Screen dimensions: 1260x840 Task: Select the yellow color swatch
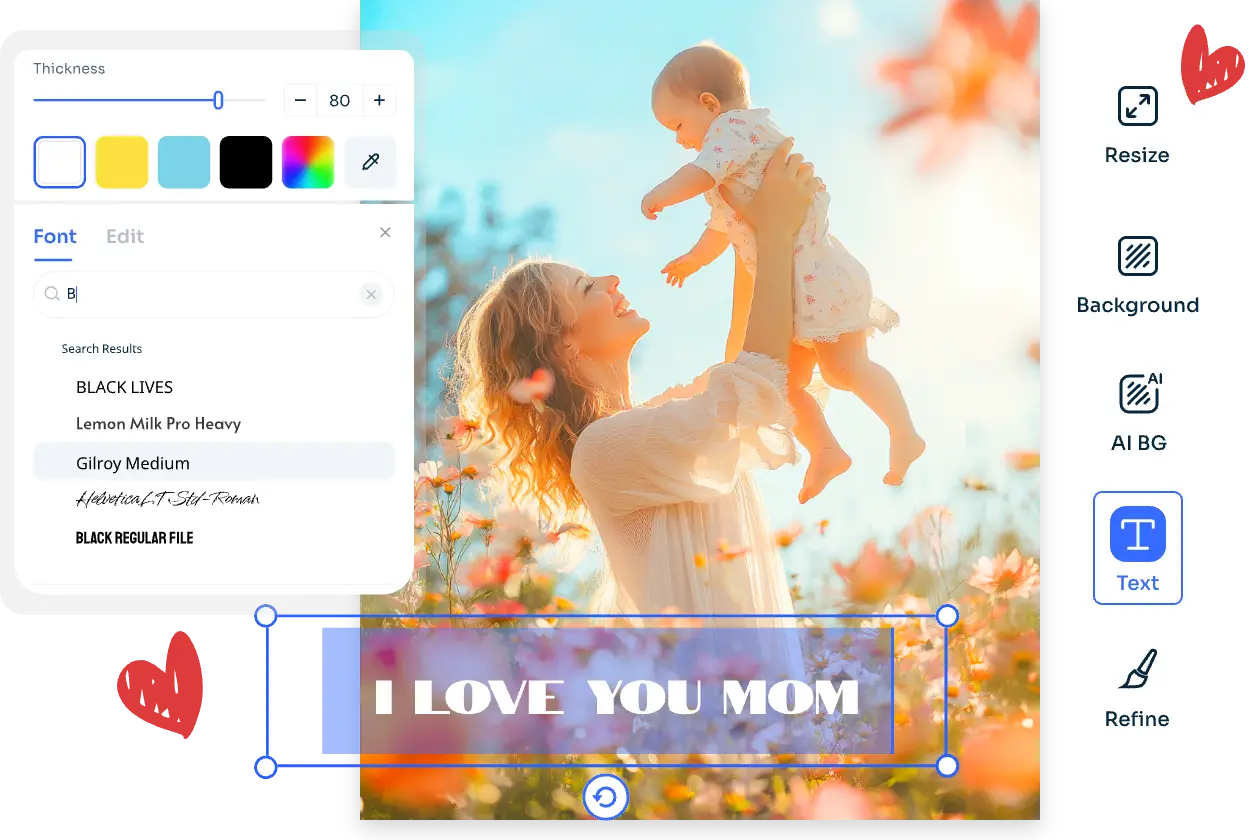click(x=122, y=162)
